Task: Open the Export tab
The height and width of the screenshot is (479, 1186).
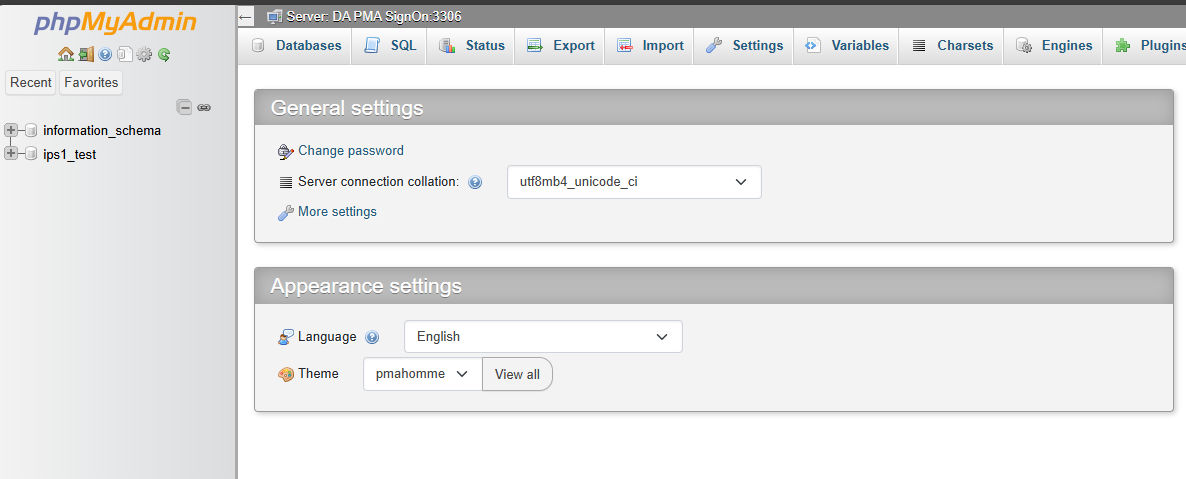Action: click(x=560, y=45)
